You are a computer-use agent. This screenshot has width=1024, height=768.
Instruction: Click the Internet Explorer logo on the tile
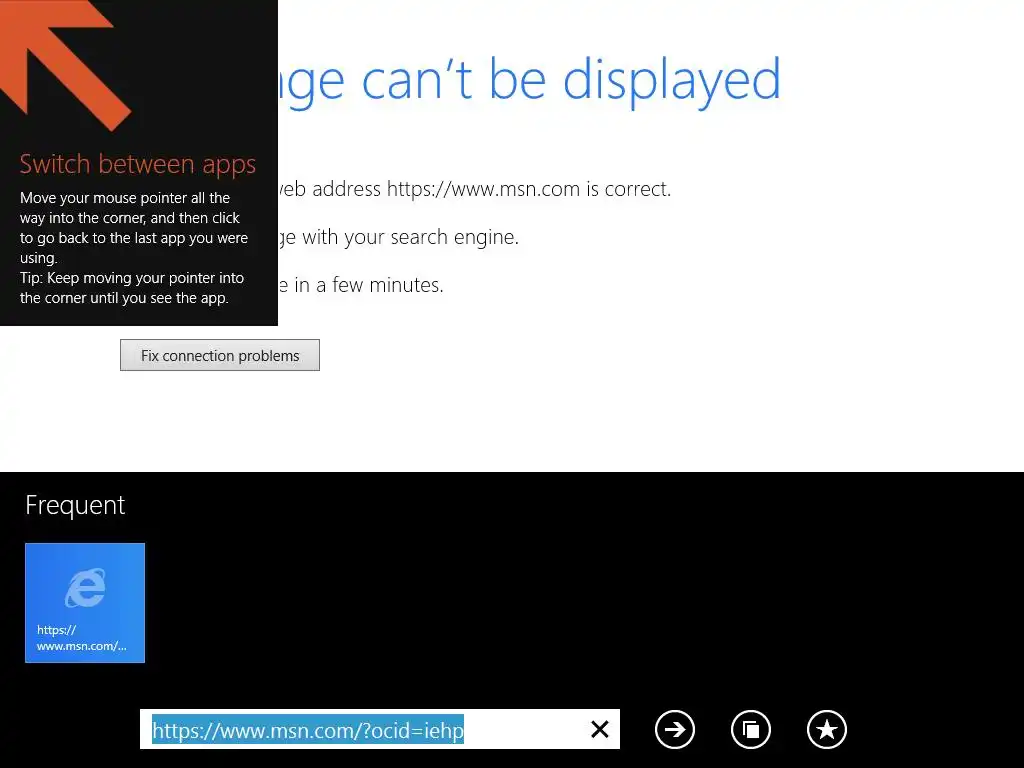click(x=85, y=588)
